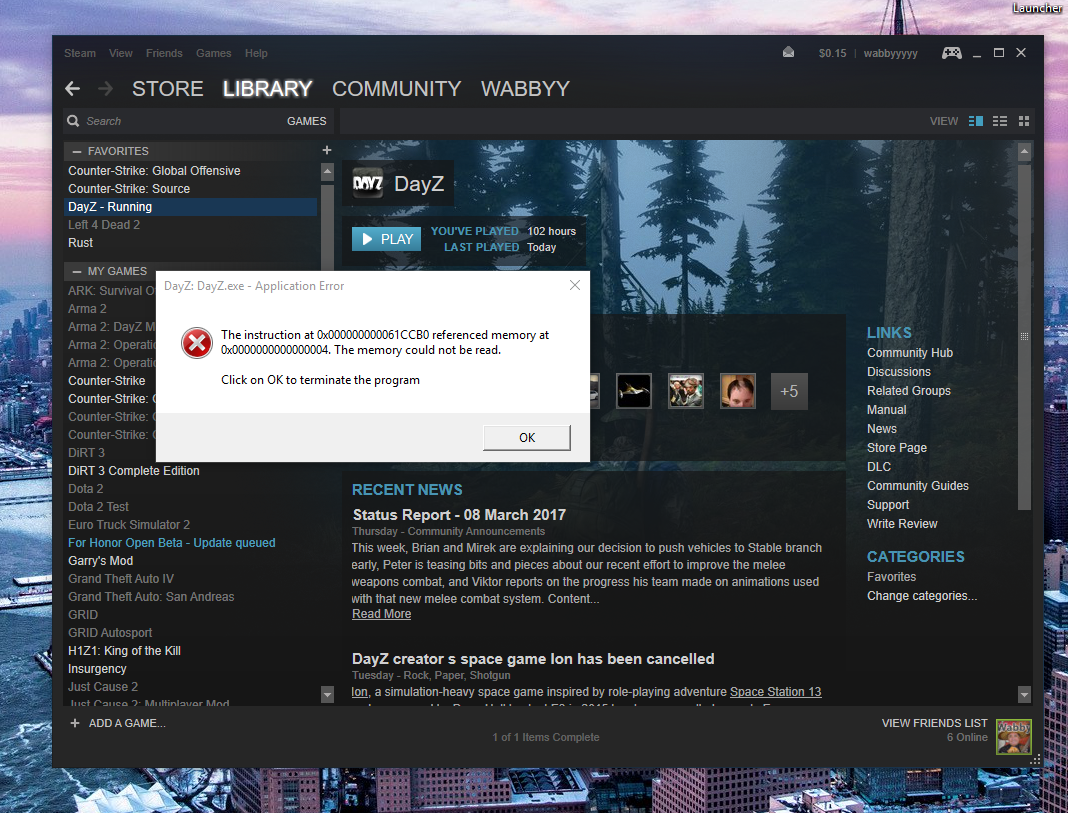This screenshot has width=1068, height=813.
Task: Close the Application Error dialog
Action: 575,285
